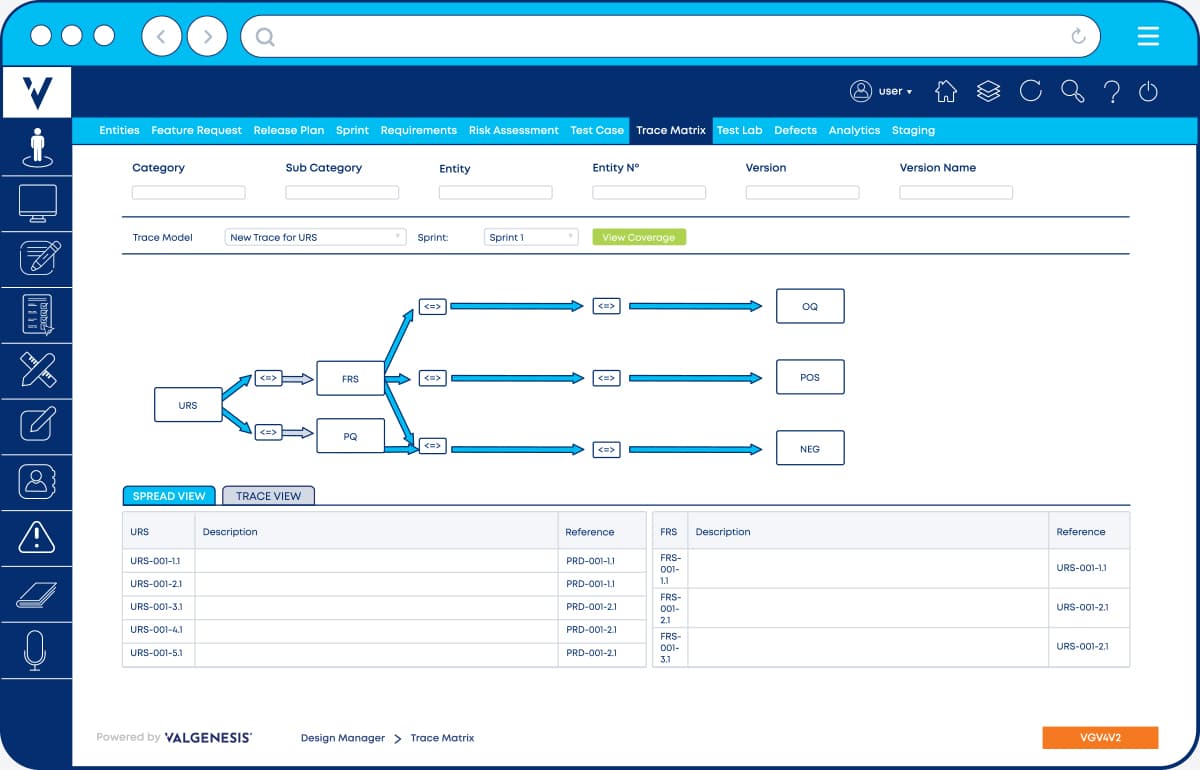Click the monitor icon in left sidebar
The image size is (1200, 770).
click(37, 203)
